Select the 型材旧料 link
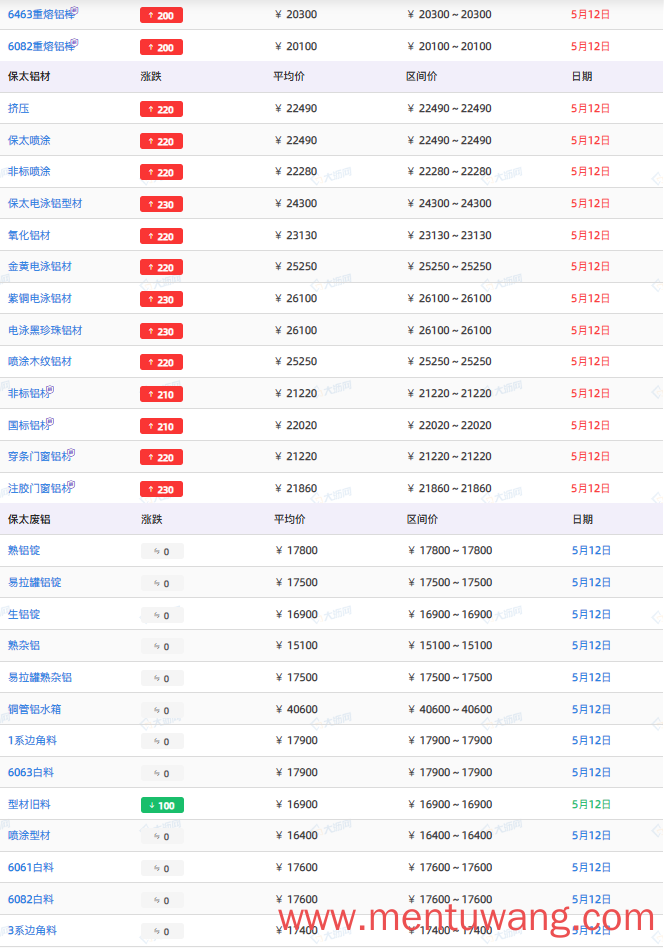Viewport: 664px width, 948px height. [29, 805]
